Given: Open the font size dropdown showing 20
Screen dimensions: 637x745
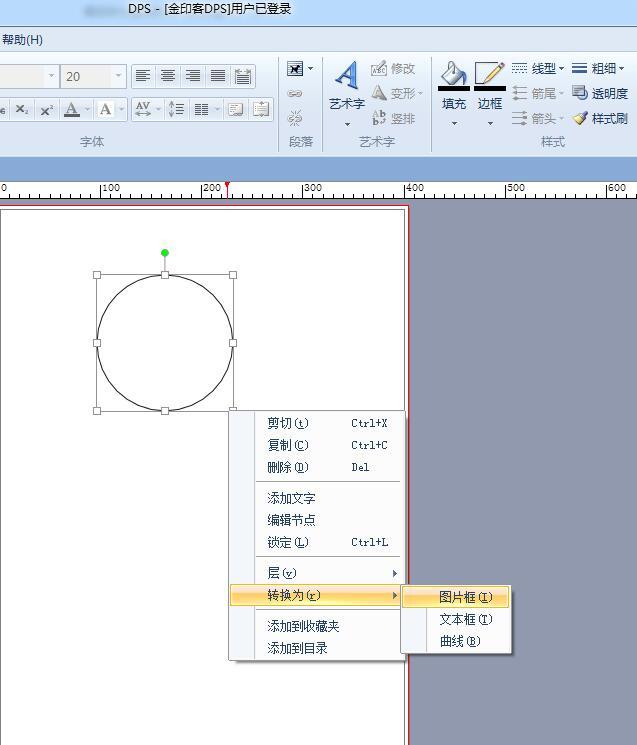Looking at the screenshot, I should pos(118,76).
